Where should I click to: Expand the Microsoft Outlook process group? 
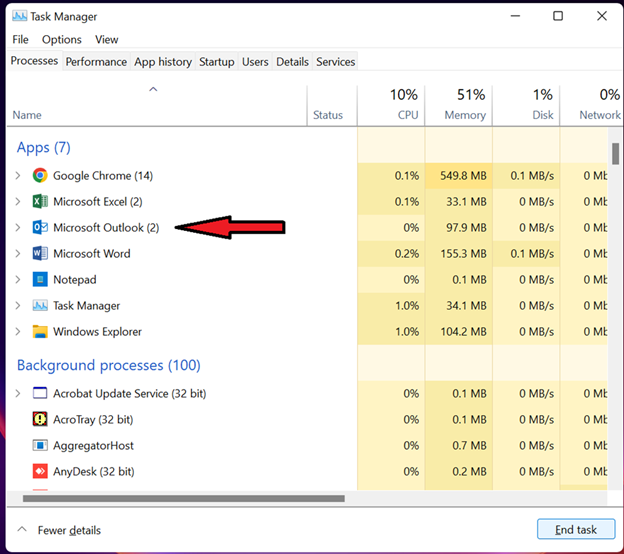[x=18, y=227]
